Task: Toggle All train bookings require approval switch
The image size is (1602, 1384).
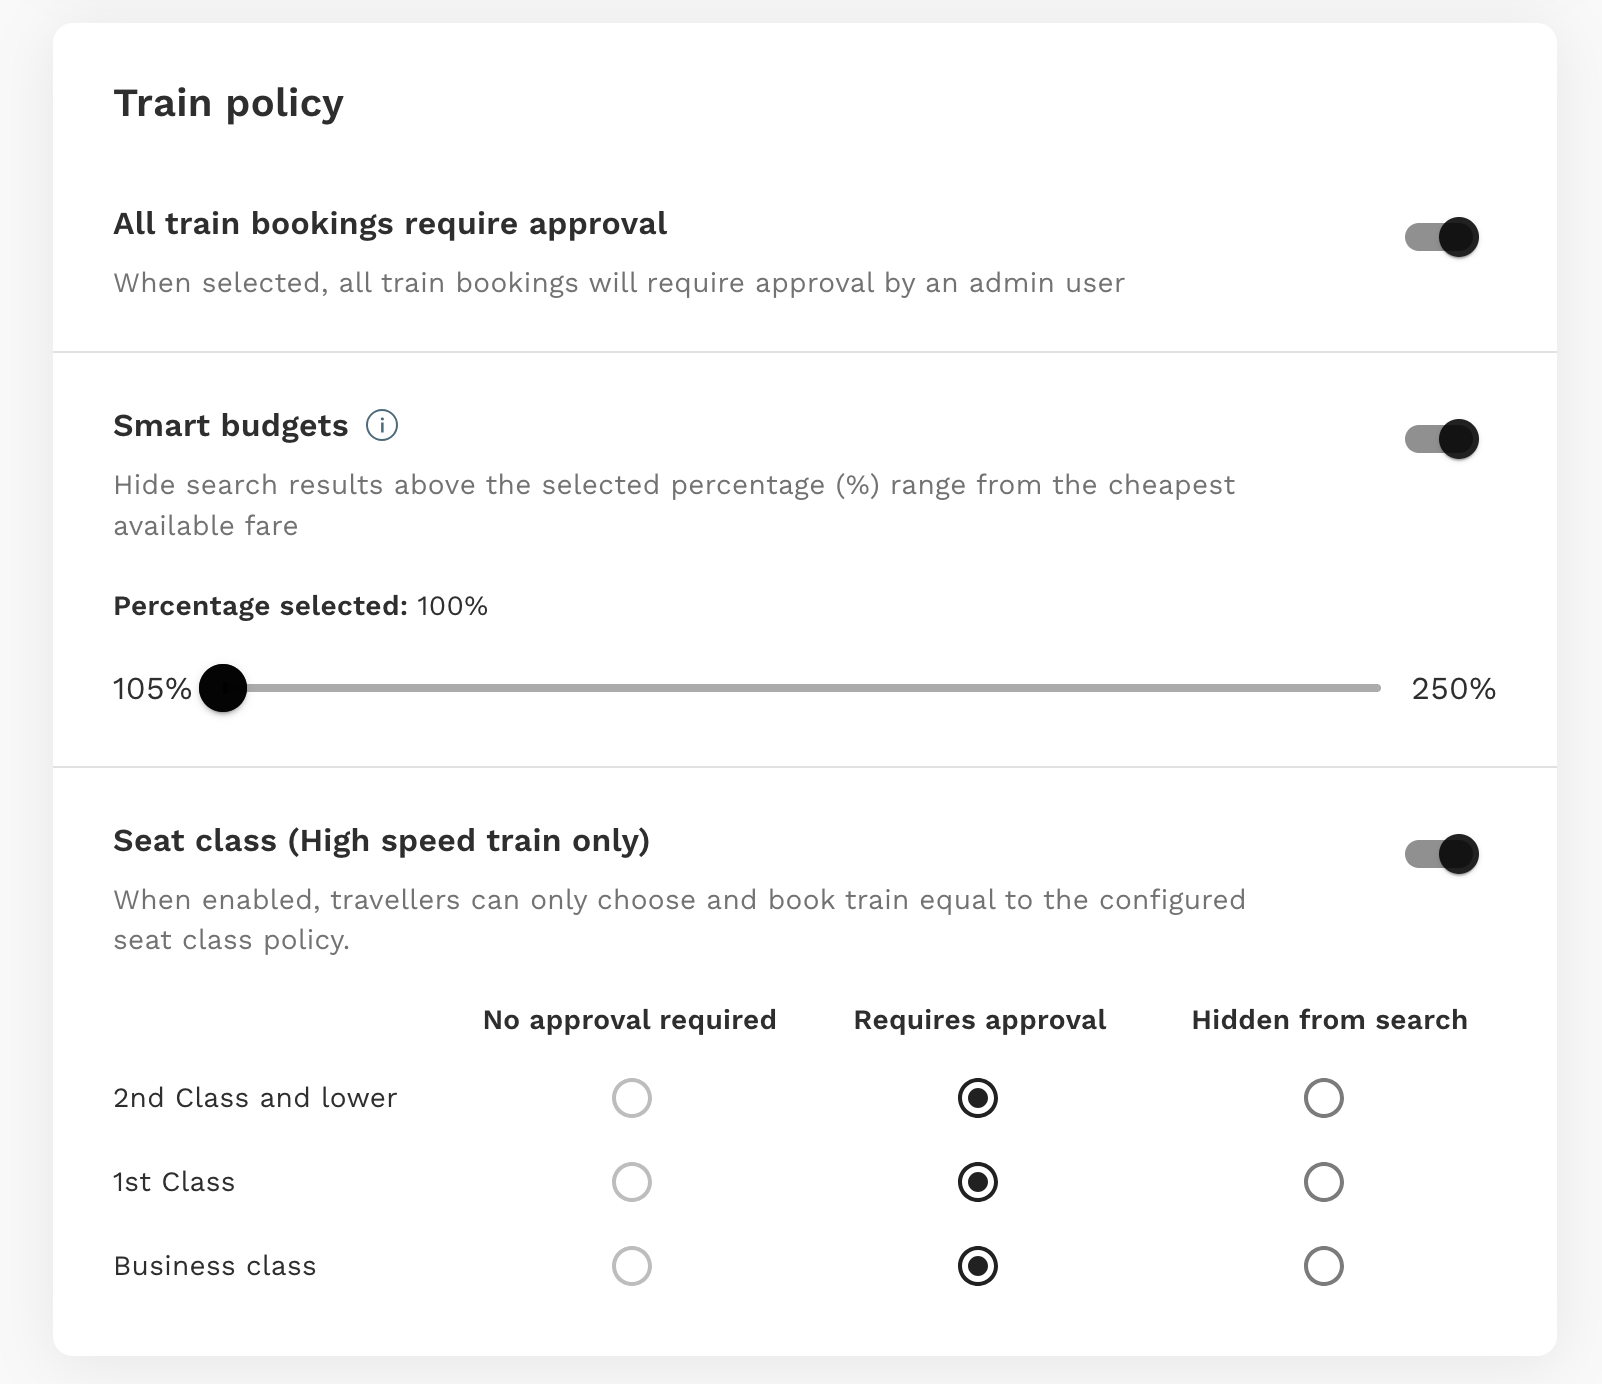Action: (1442, 237)
